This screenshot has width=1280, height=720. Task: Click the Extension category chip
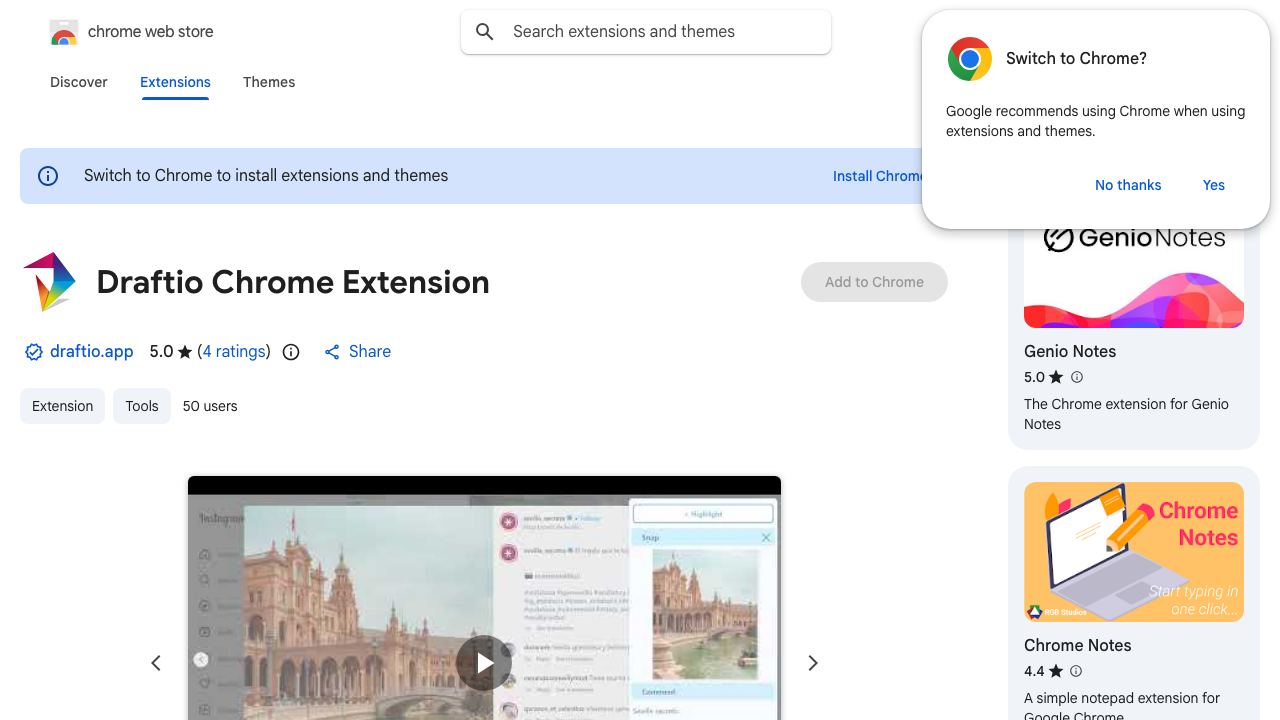click(x=62, y=406)
